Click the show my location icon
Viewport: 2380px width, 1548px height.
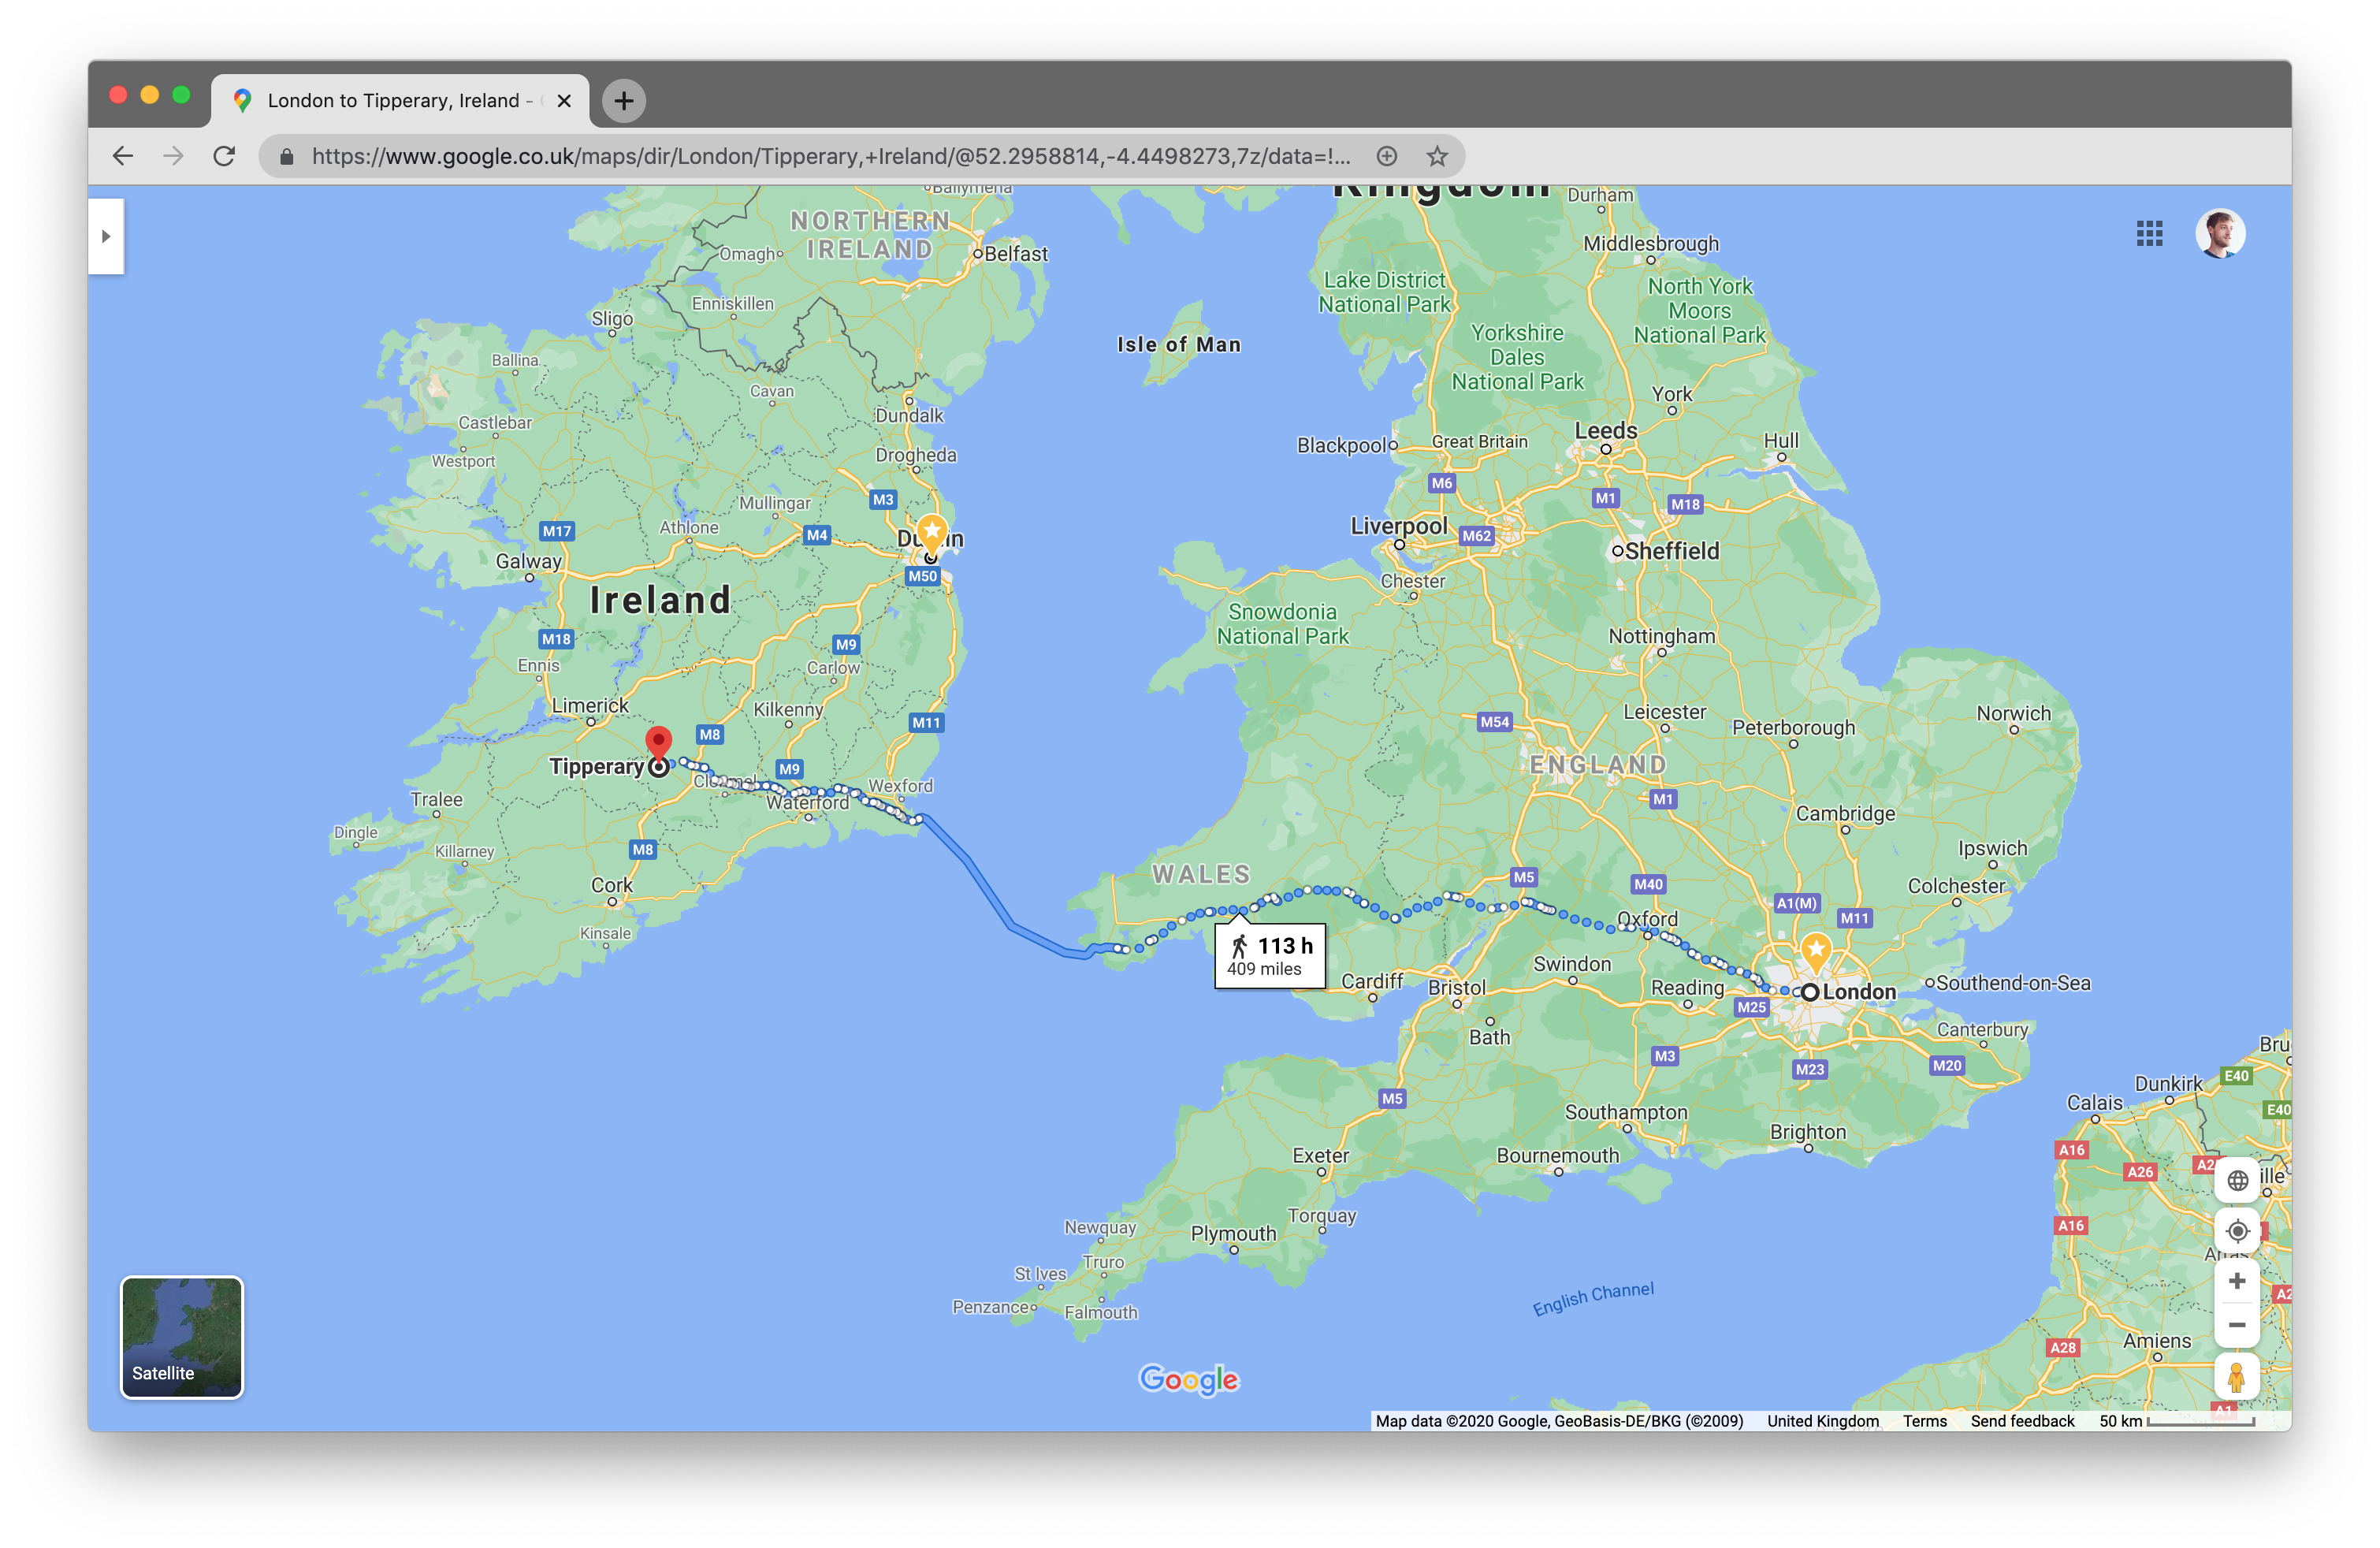point(2237,1231)
